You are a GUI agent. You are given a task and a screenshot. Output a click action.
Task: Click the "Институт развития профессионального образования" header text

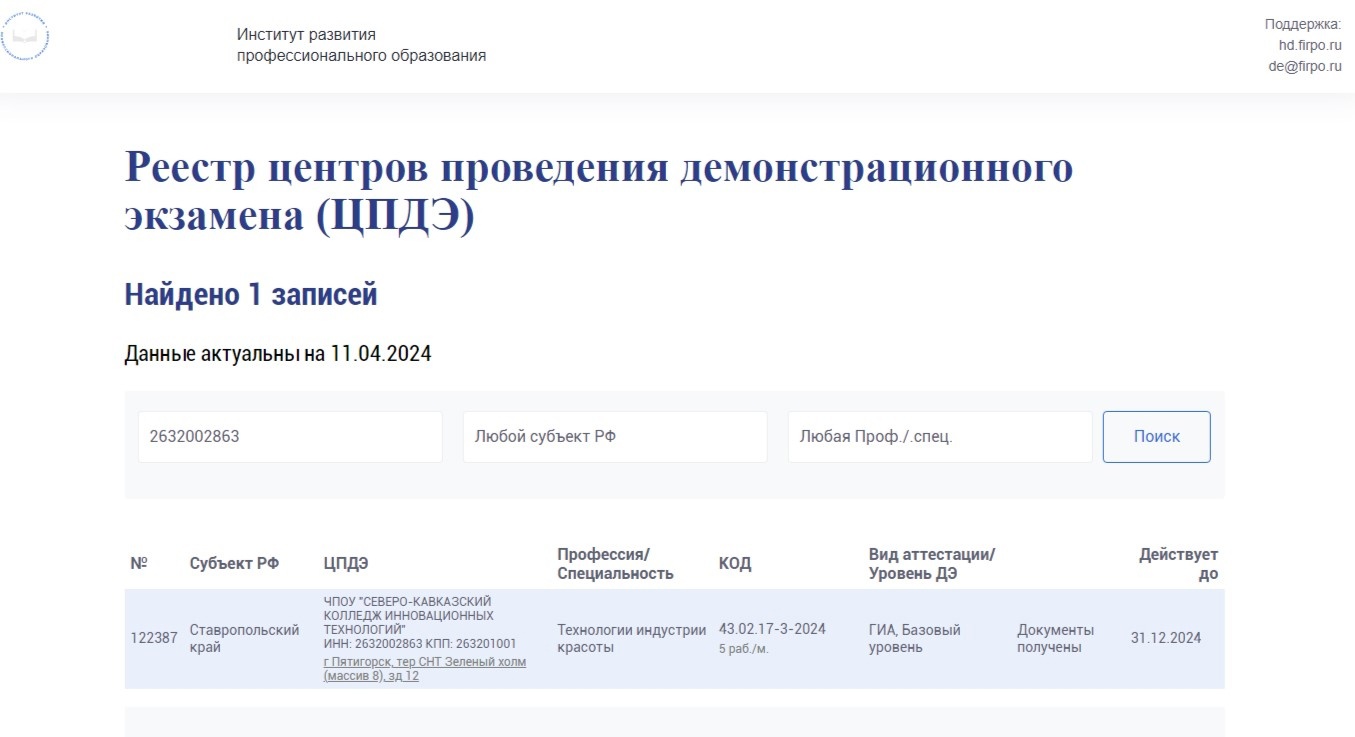pos(361,46)
